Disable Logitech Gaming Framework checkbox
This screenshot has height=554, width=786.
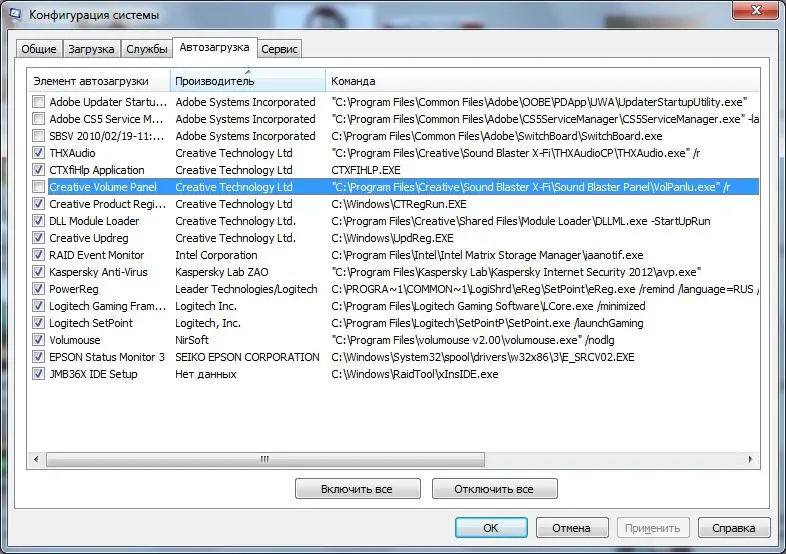[39, 306]
